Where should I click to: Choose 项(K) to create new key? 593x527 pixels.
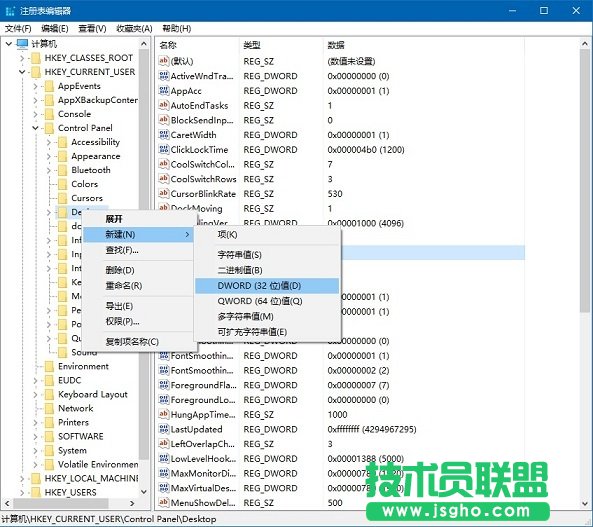coord(267,235)
